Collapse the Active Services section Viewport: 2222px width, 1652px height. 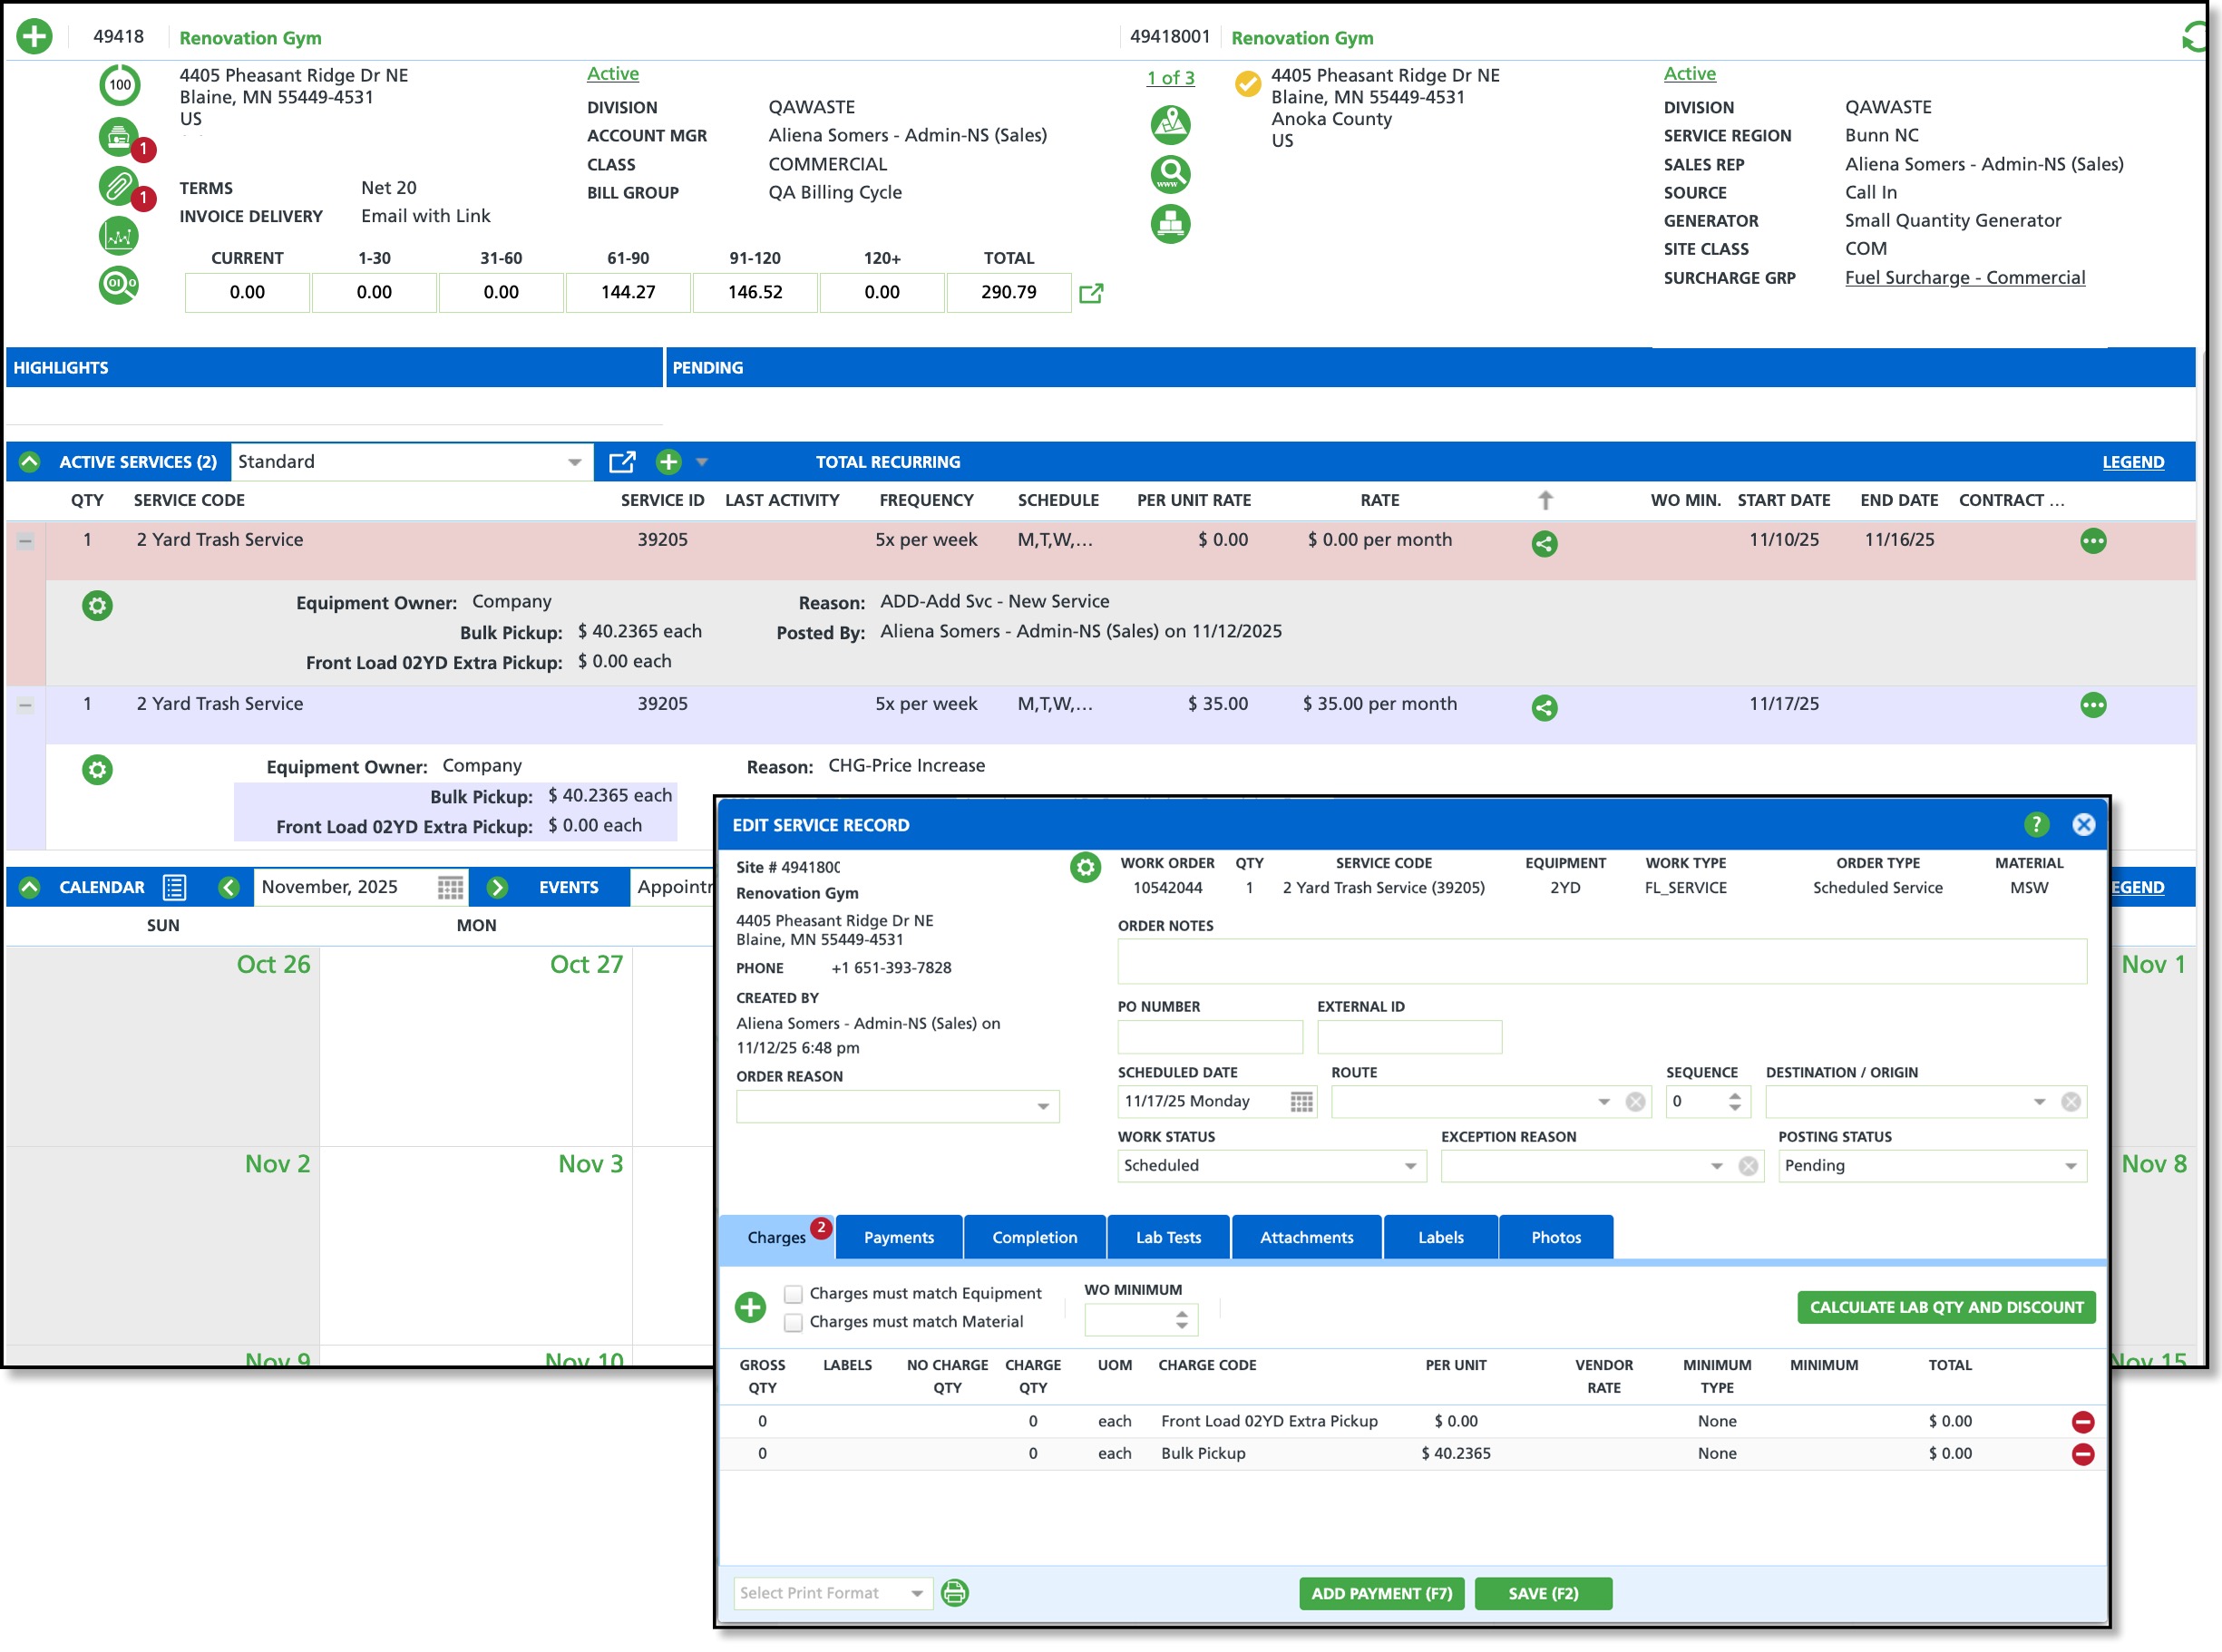pyautogui.click(x=29, y=462)
